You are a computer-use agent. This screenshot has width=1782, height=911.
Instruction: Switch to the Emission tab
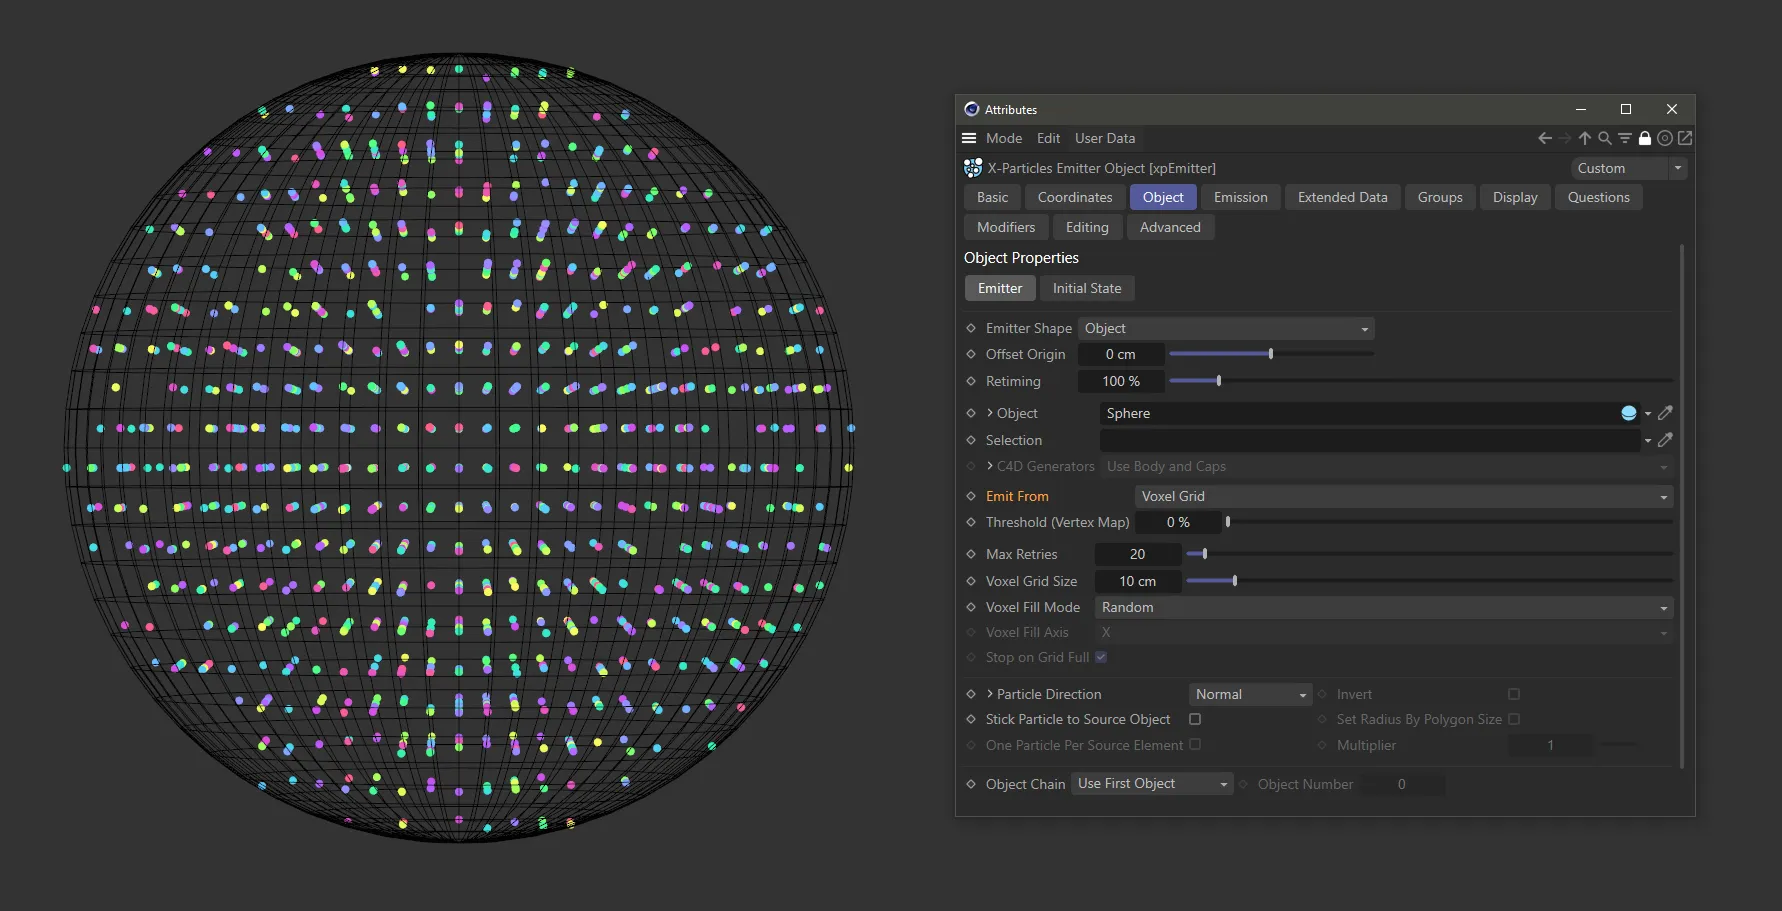pyautogui.click(x=1240, y=197)
